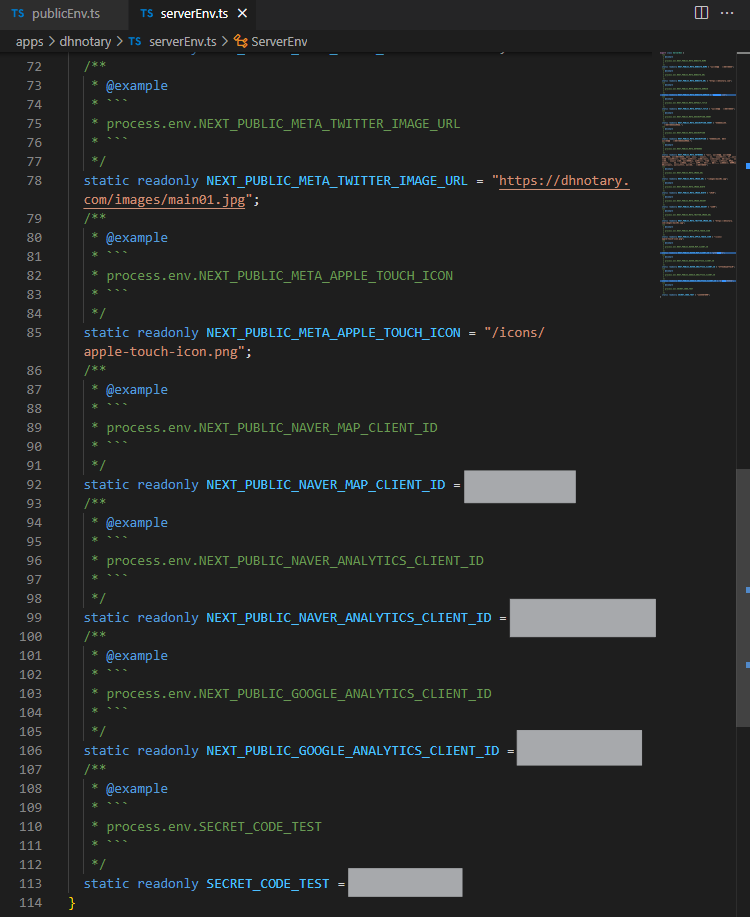Expand the ServerEnv symbol breadcrumb
The image size is (750, 917).
pyautogui.click(x=279, y=42)
